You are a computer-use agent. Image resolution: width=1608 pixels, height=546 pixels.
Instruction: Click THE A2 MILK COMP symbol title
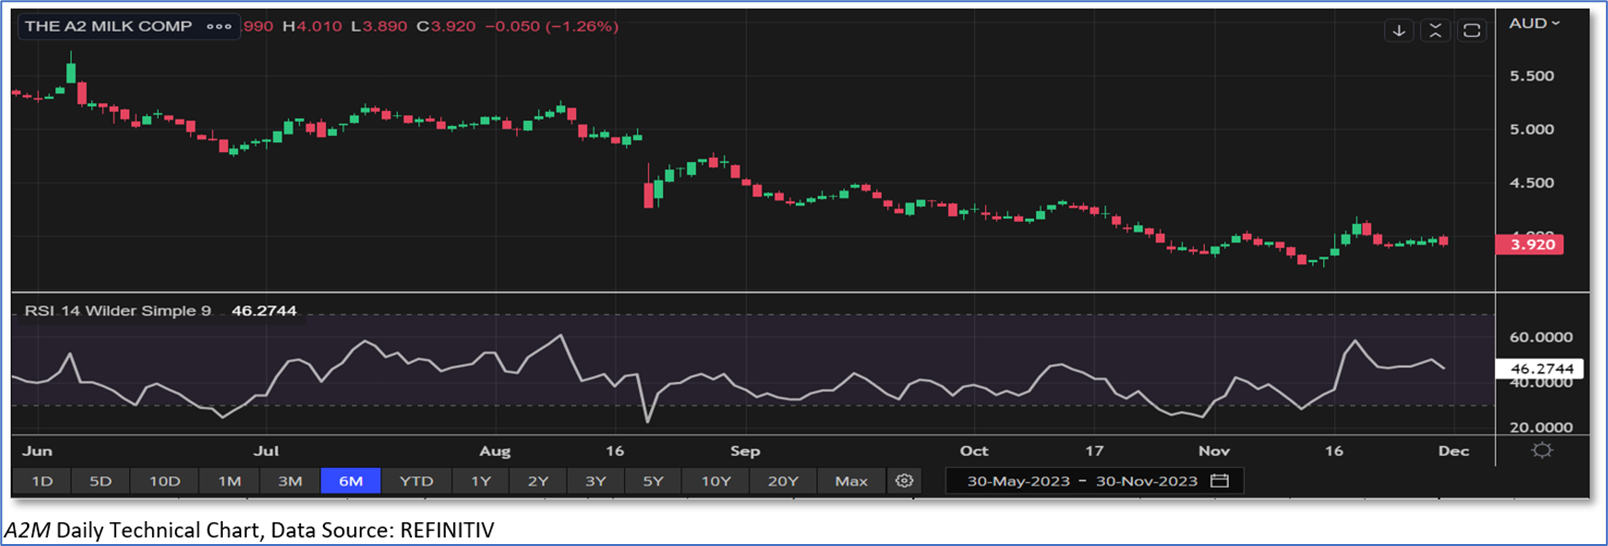click(108, 27)
